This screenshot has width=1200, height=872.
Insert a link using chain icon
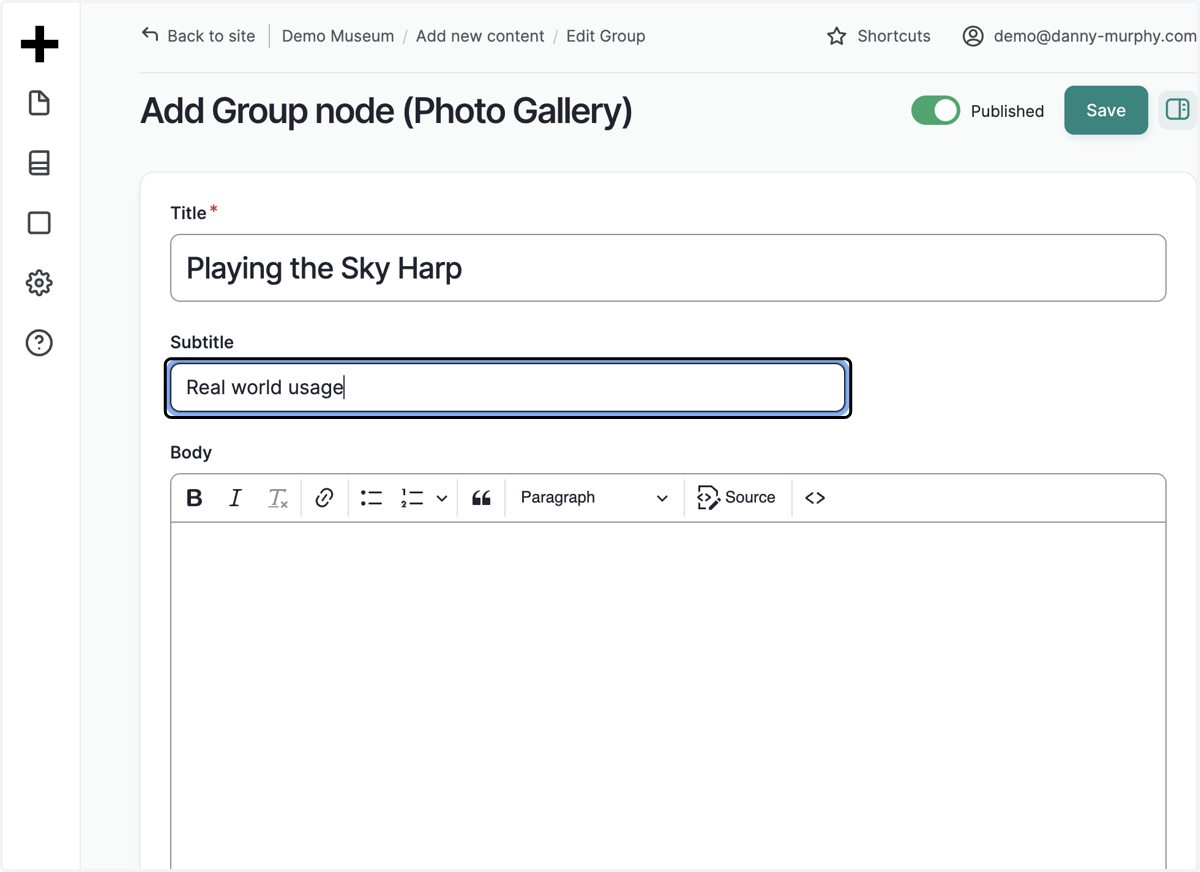click(324, 498)
